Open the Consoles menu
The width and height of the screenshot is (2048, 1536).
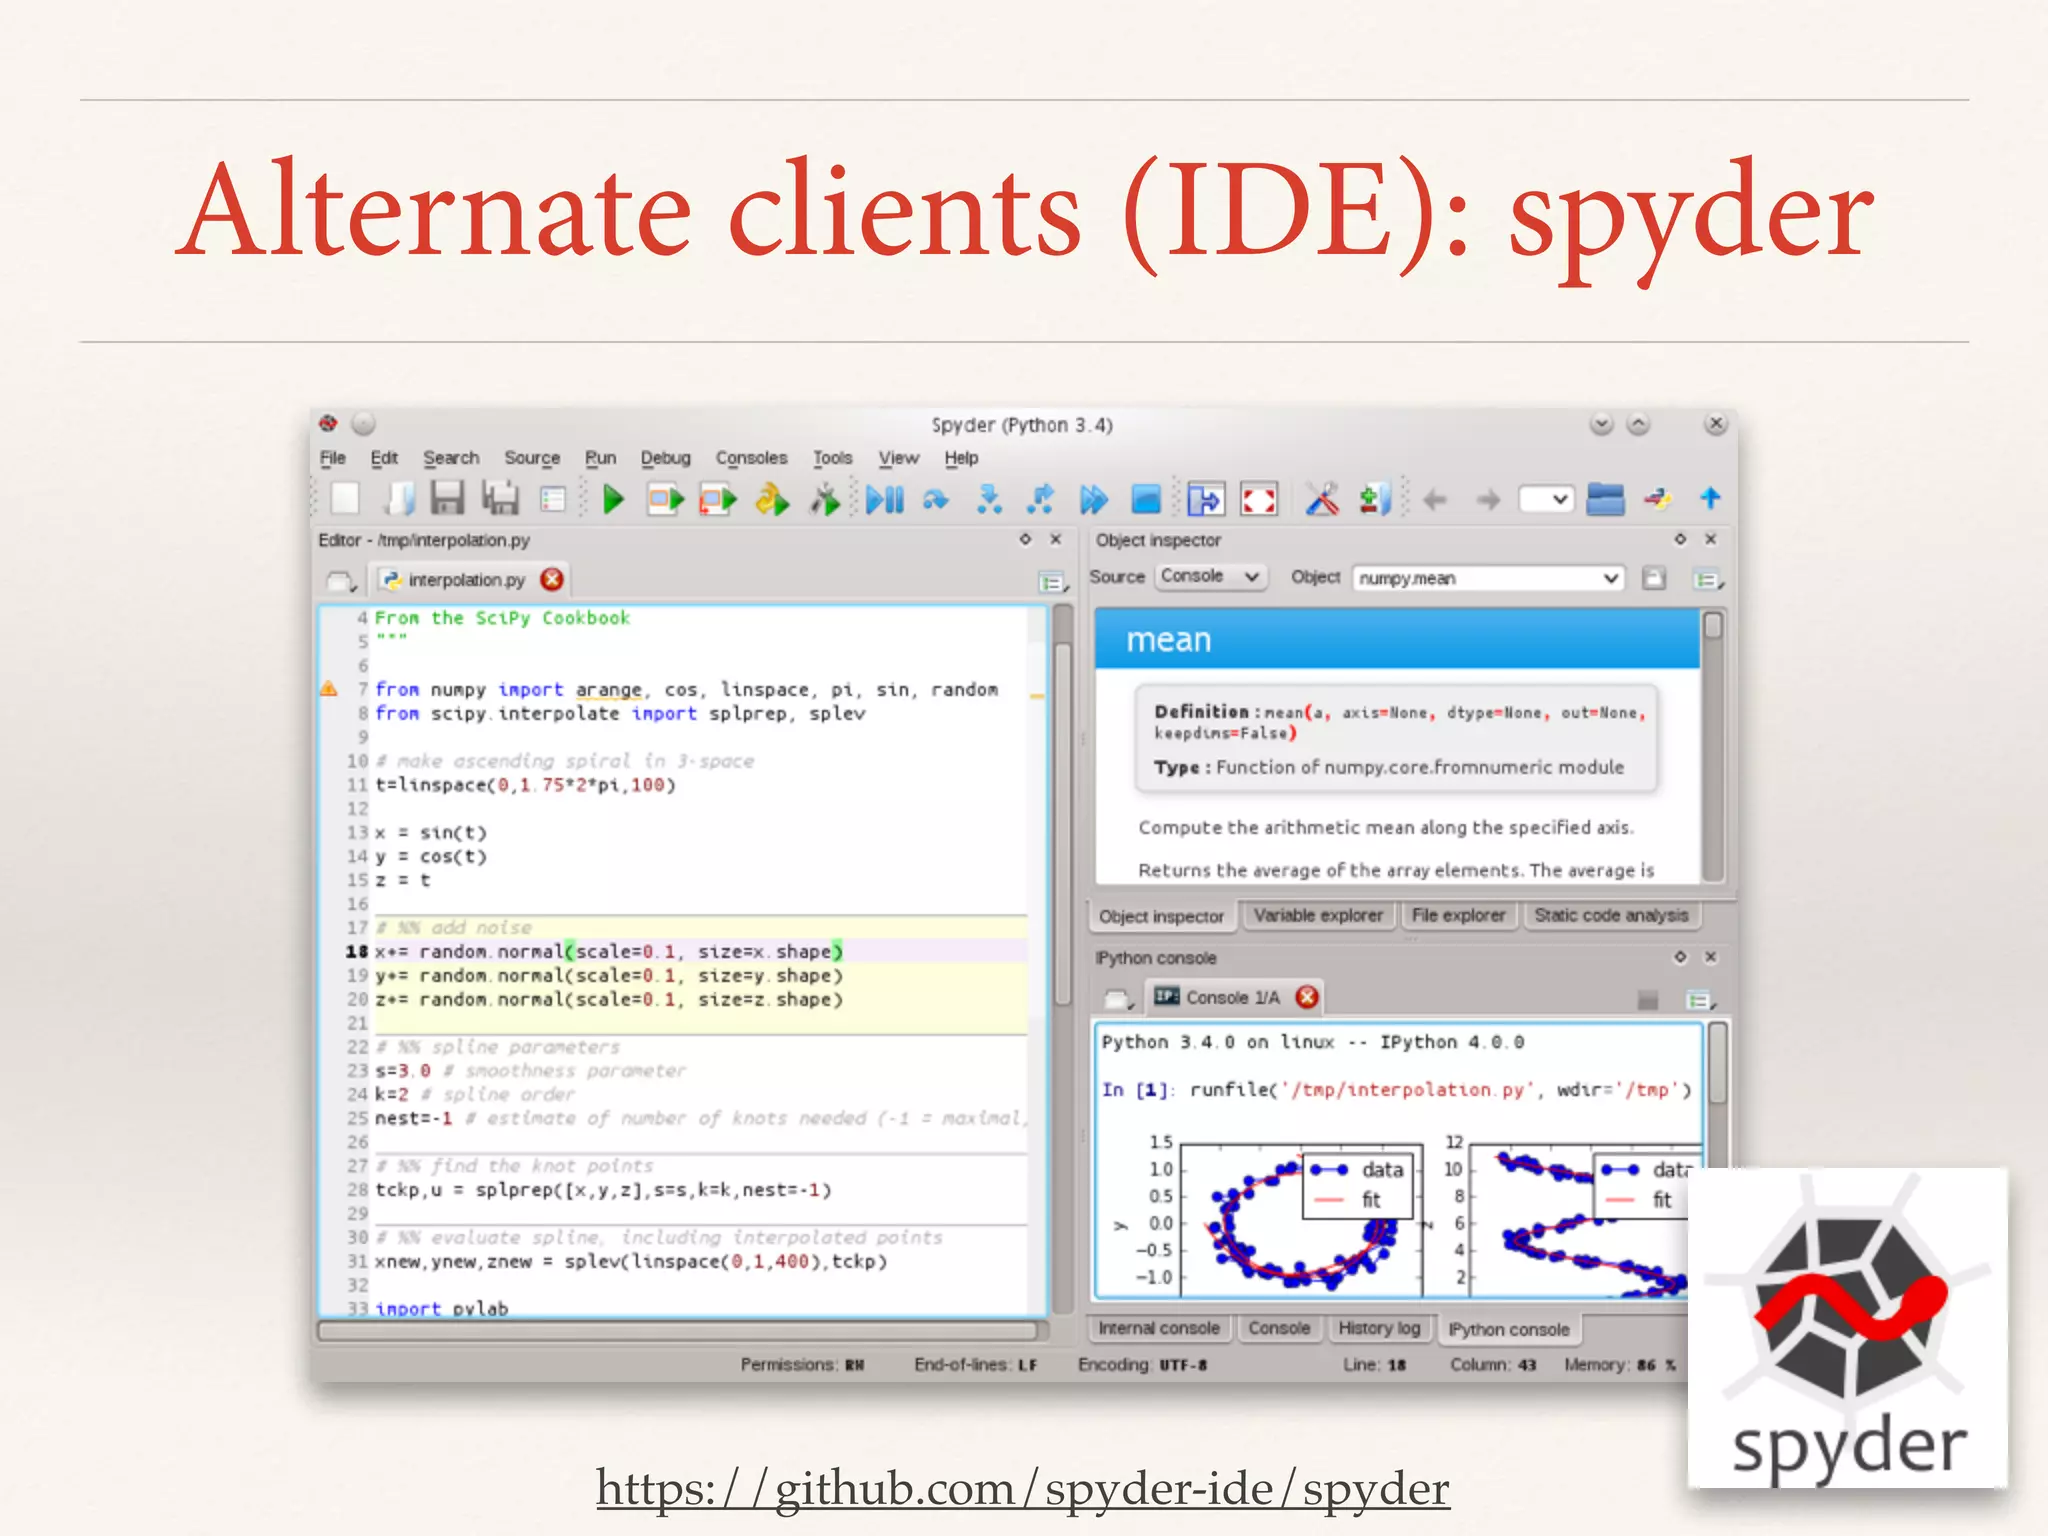751,458
